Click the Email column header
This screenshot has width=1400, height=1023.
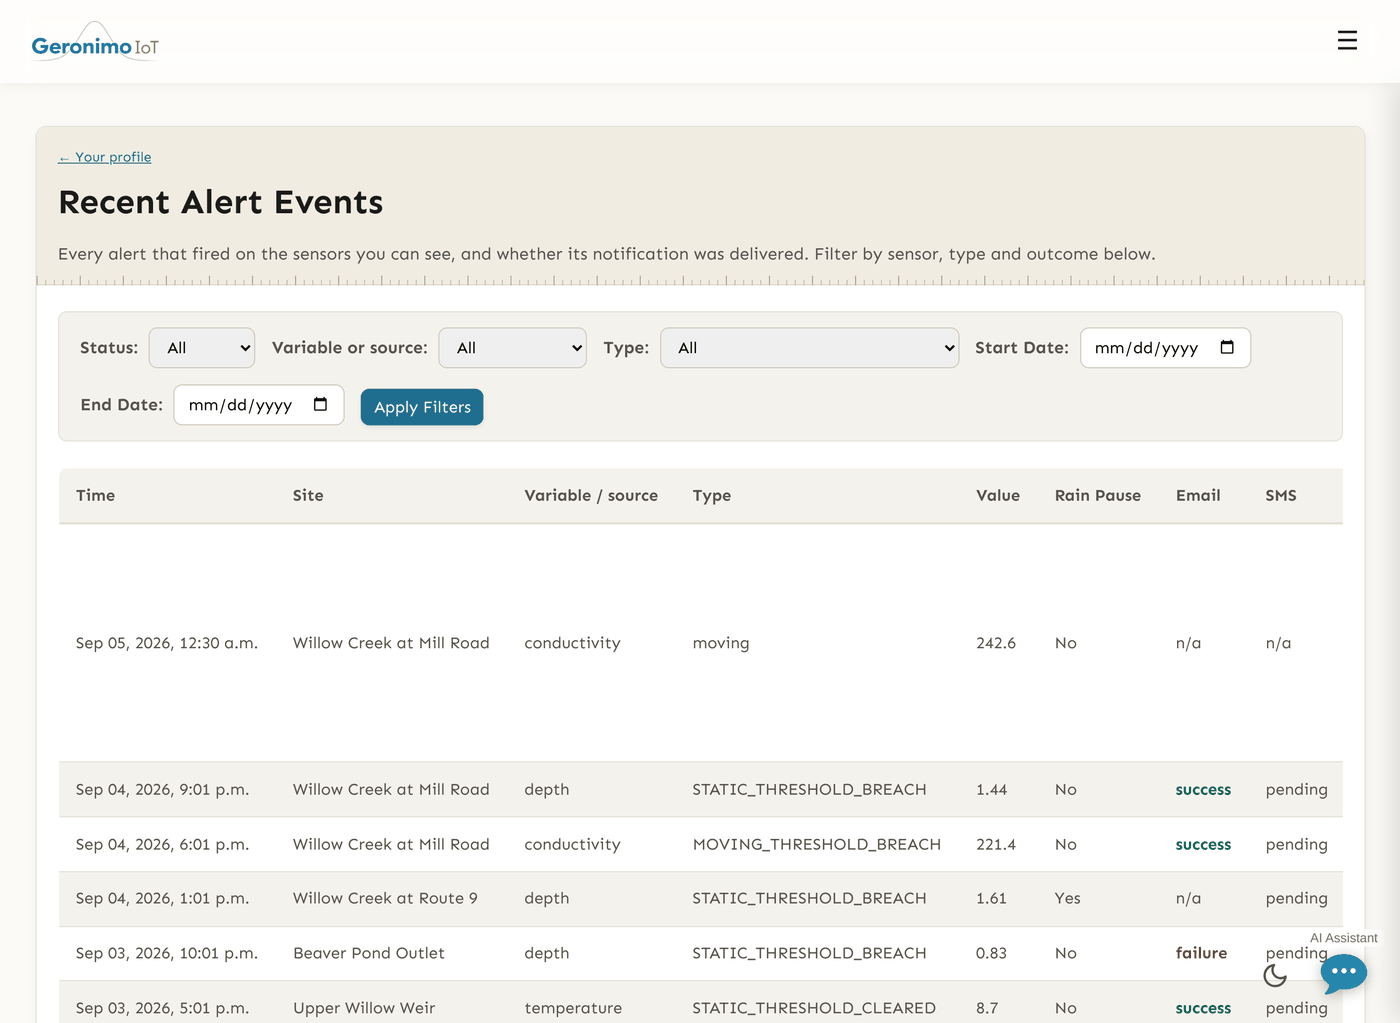point(1198,495)
